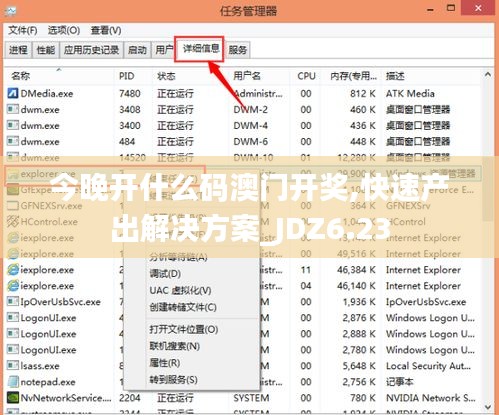The height and width of the screenshot is (415, 499).
Task: Click the Local Security Aut... description
Action: [428, 366]
